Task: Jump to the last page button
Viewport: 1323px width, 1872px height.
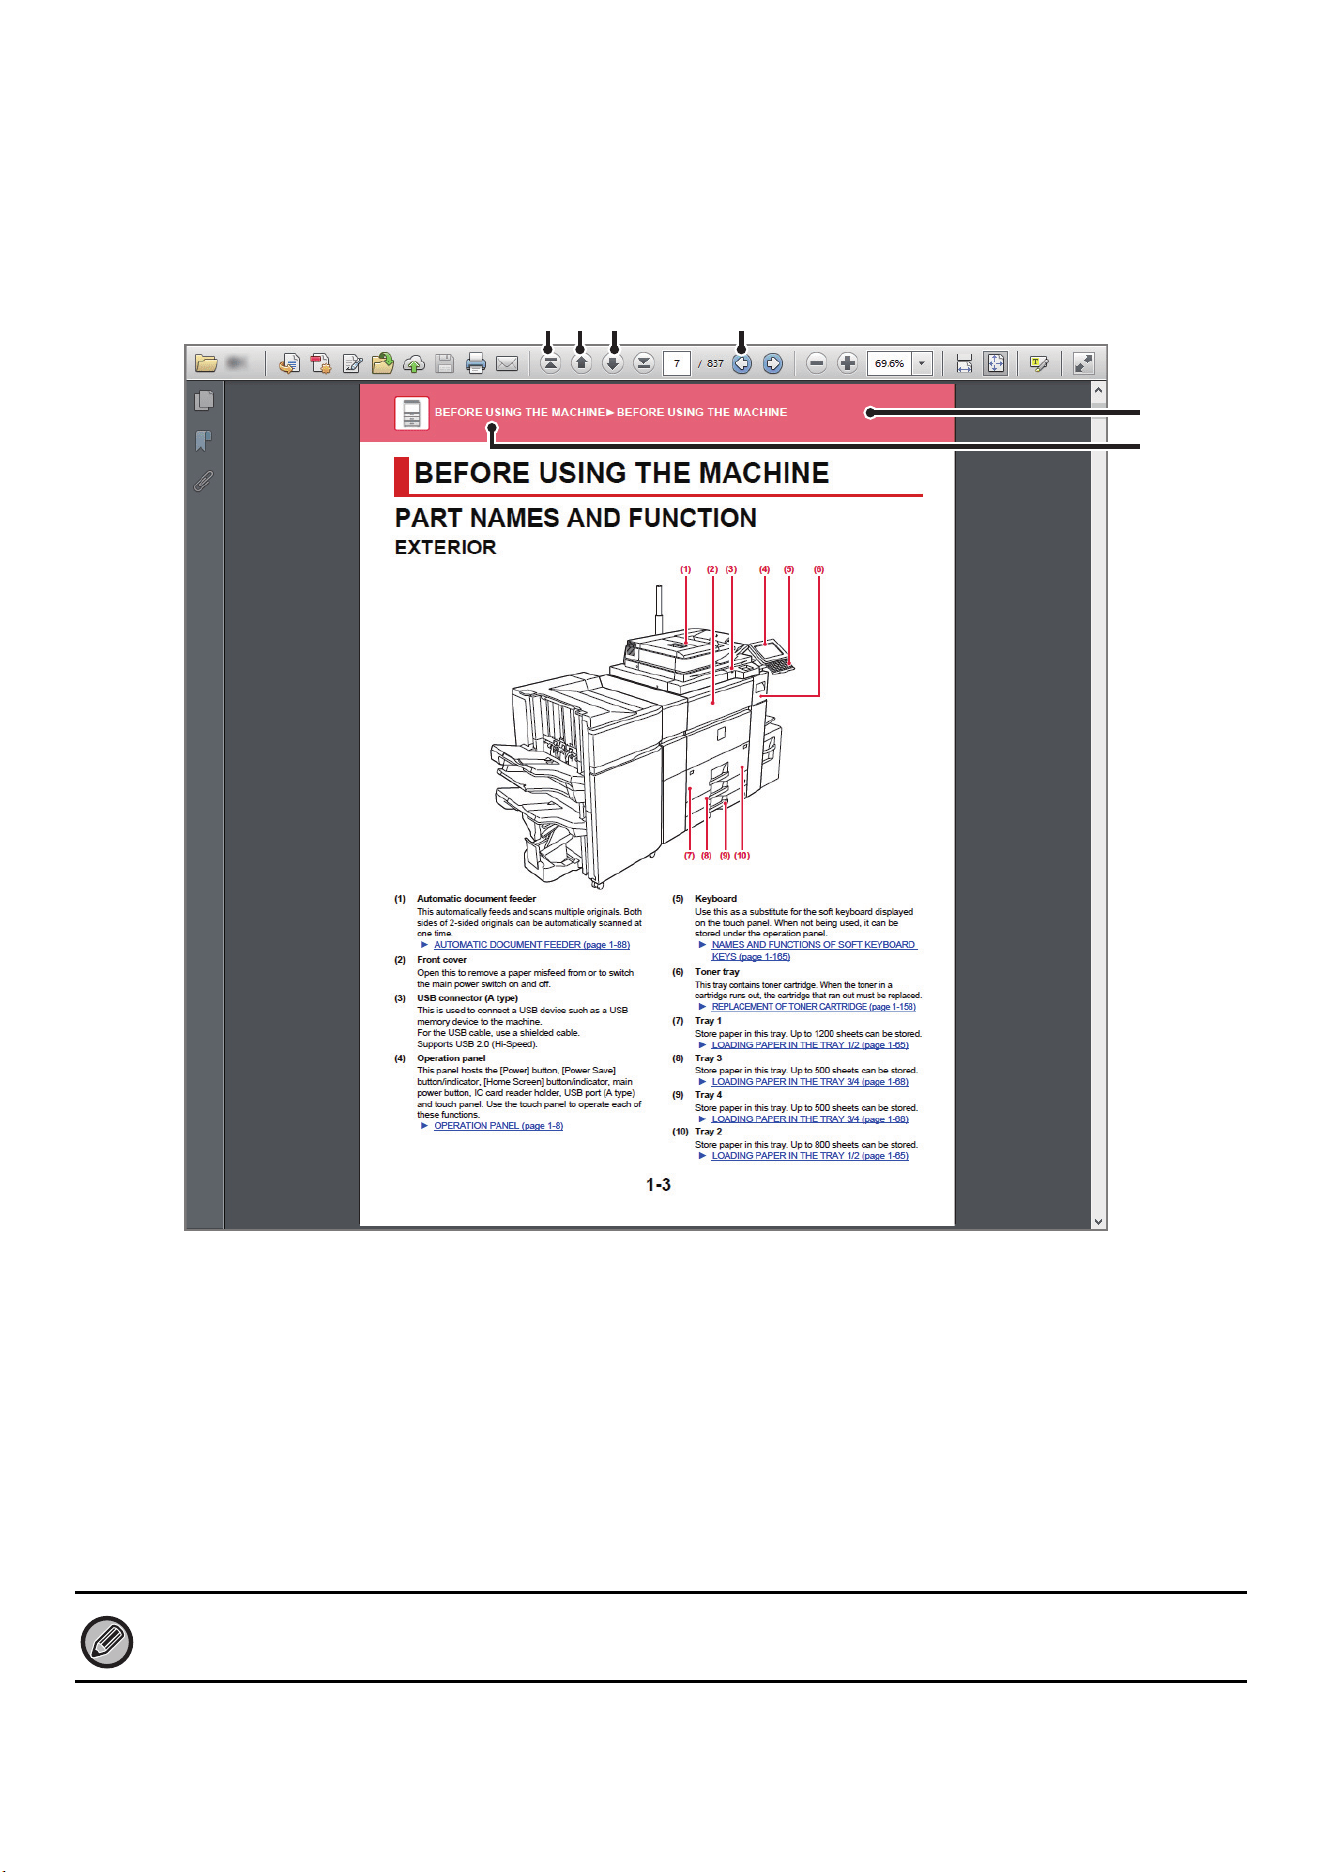Action: (x=644, y=364)
